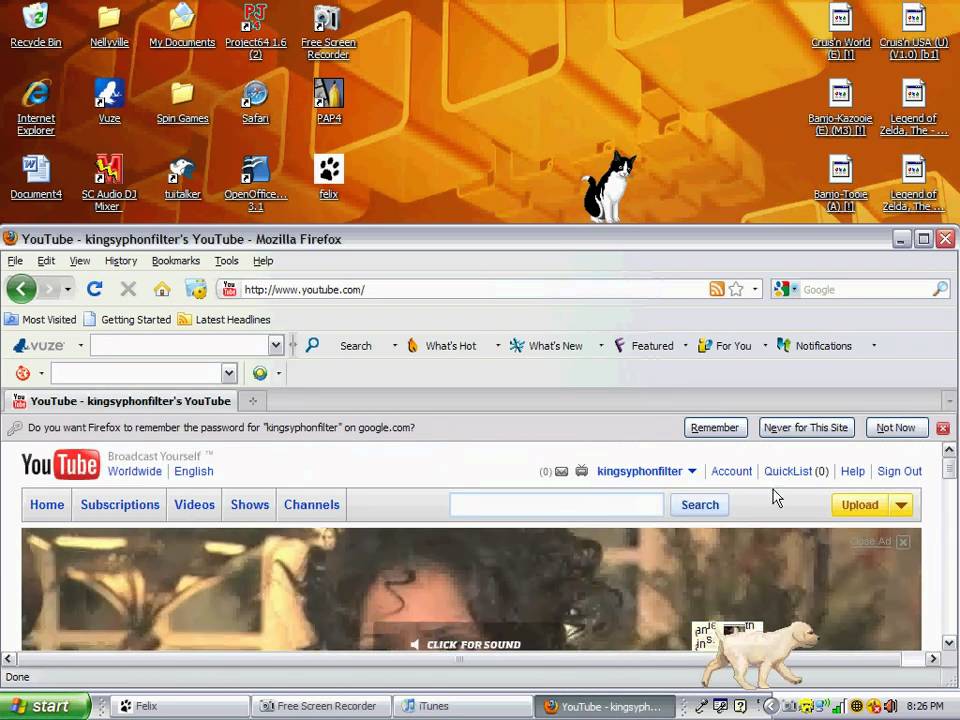Click the YouTube Search button
Viewport: 960px width, 720px height.
[700, 505]
